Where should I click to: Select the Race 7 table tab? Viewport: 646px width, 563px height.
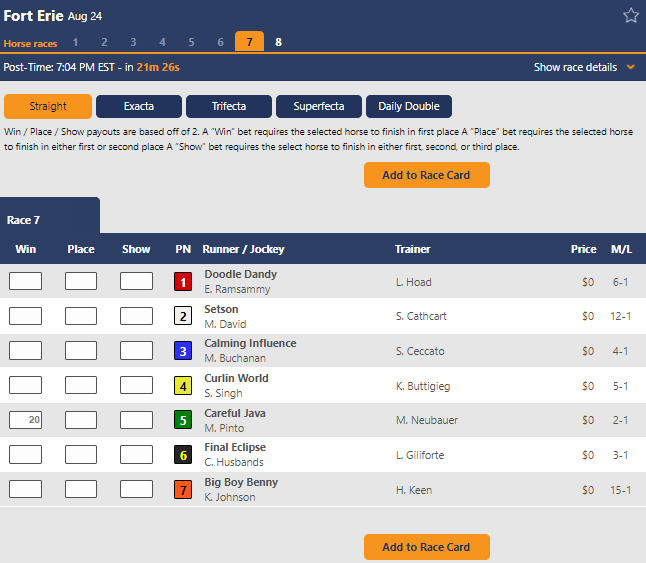click(x=50, y=216)
